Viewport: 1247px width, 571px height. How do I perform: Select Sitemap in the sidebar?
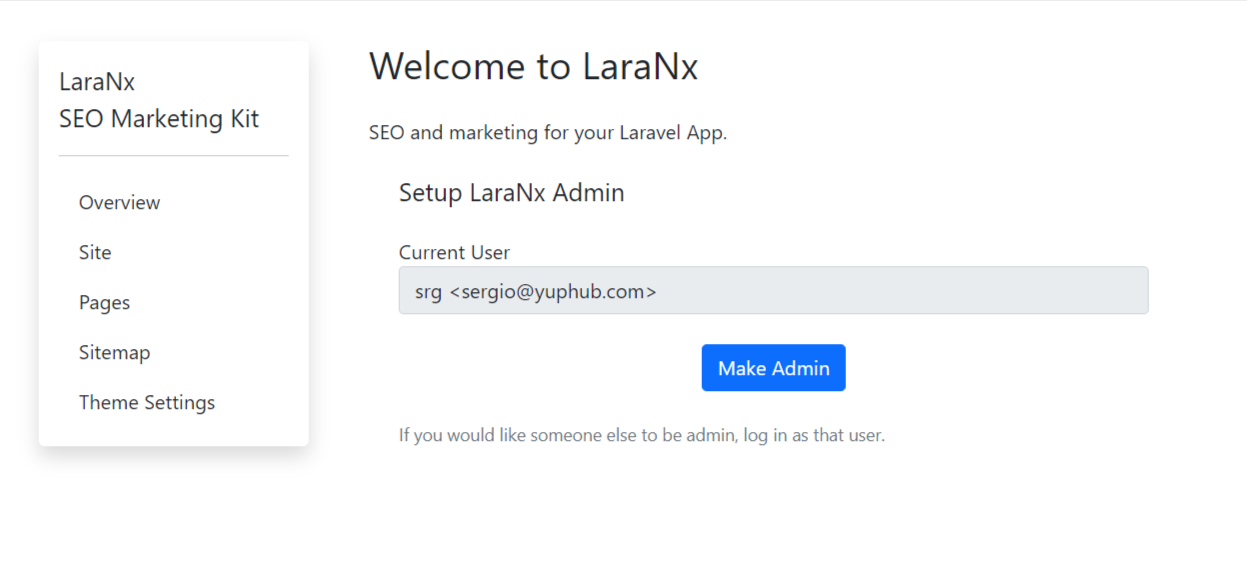point(114,352)
